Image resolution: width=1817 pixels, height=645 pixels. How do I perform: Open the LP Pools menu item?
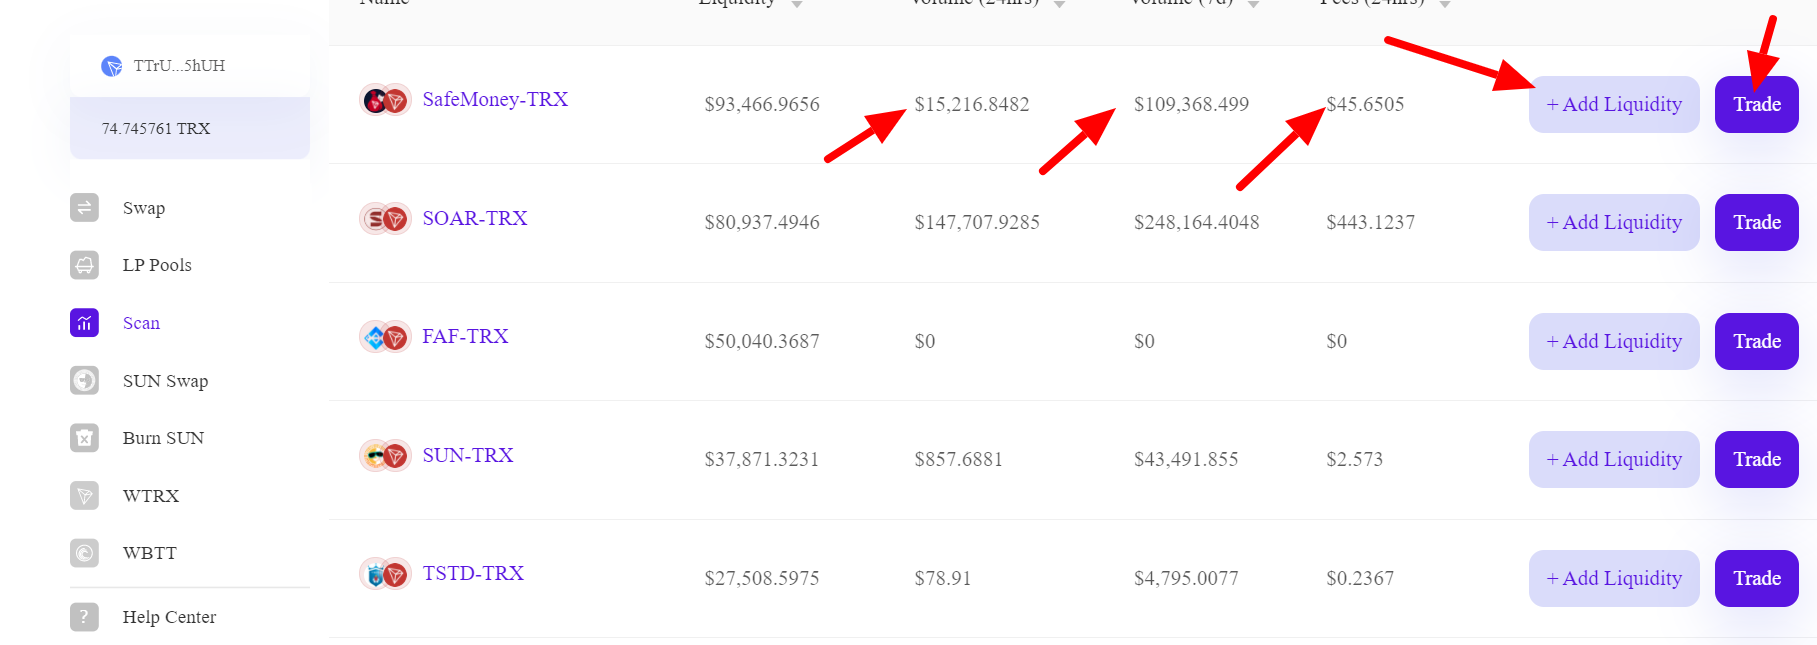(157, 265)
